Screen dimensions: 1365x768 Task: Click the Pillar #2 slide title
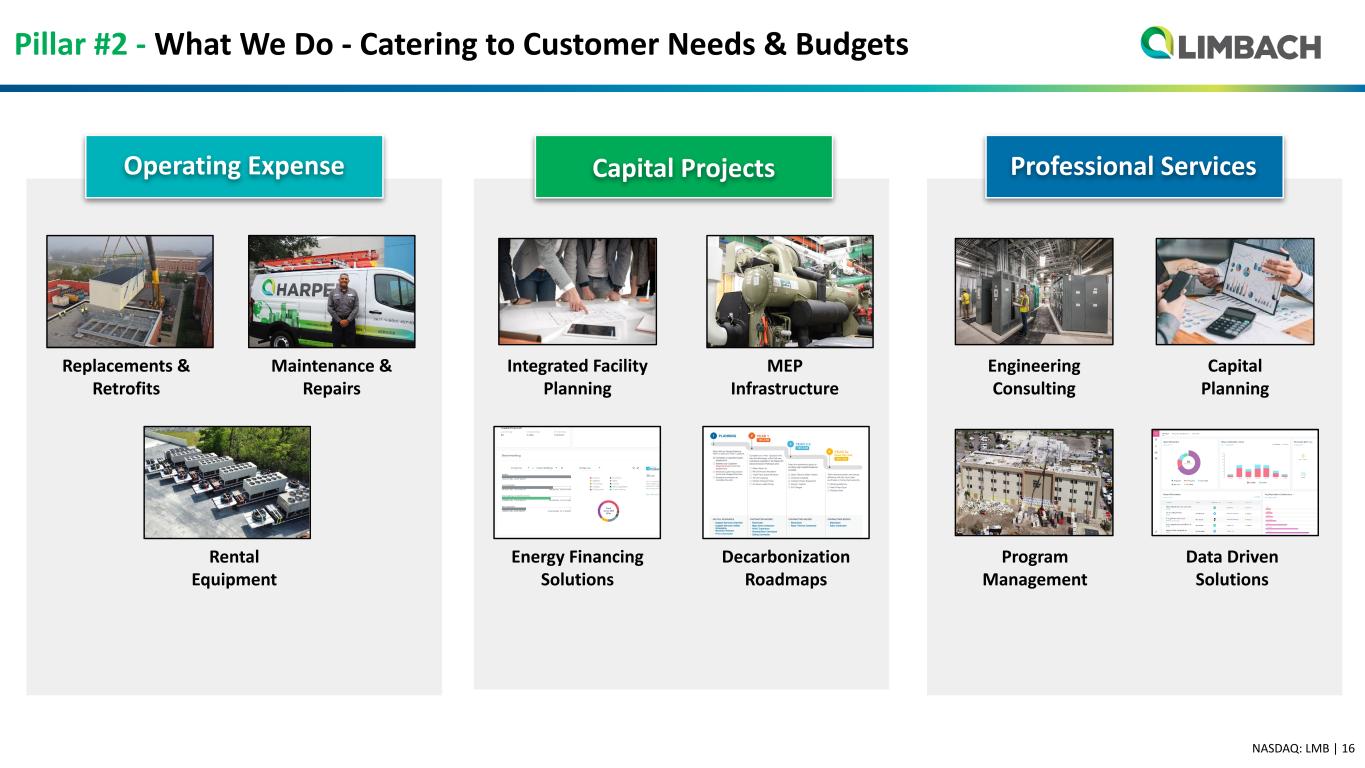point(460,44)
